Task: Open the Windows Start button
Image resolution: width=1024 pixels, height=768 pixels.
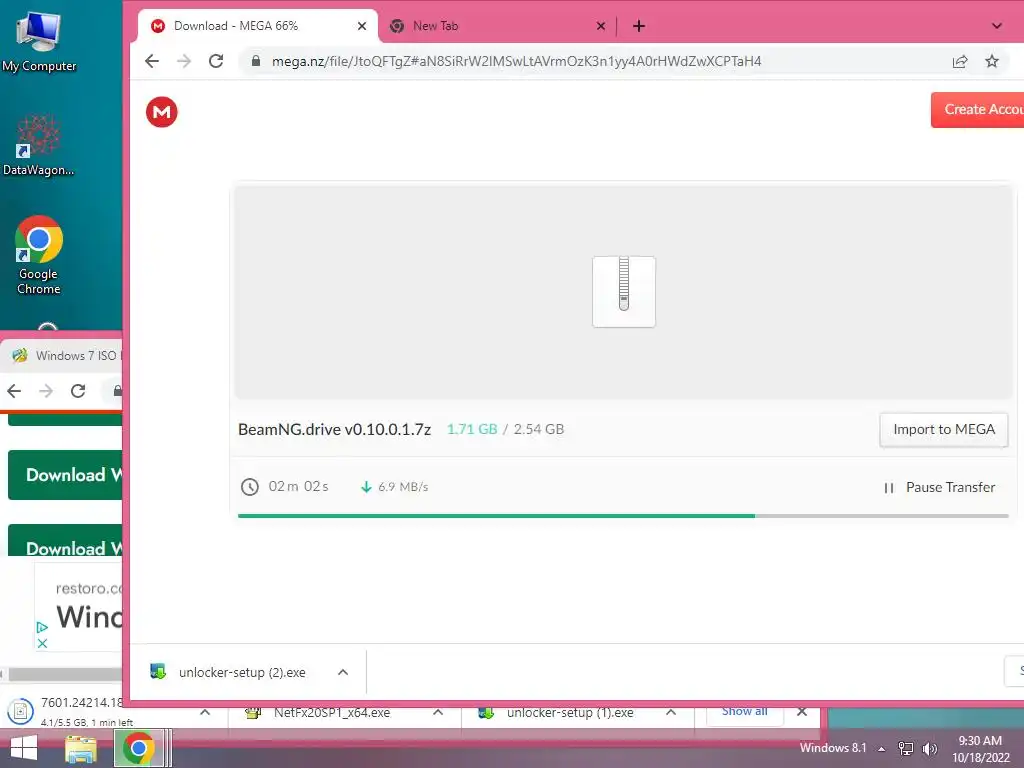Action: [x=24, y=748]
